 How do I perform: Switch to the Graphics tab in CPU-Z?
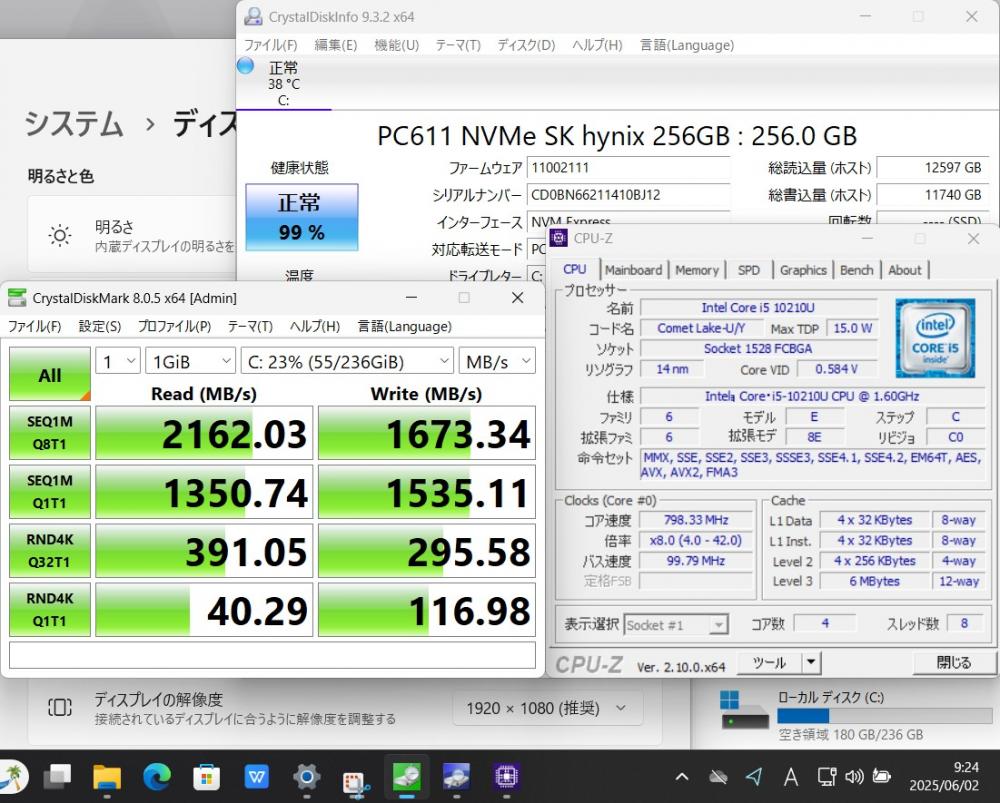[803, 270]
